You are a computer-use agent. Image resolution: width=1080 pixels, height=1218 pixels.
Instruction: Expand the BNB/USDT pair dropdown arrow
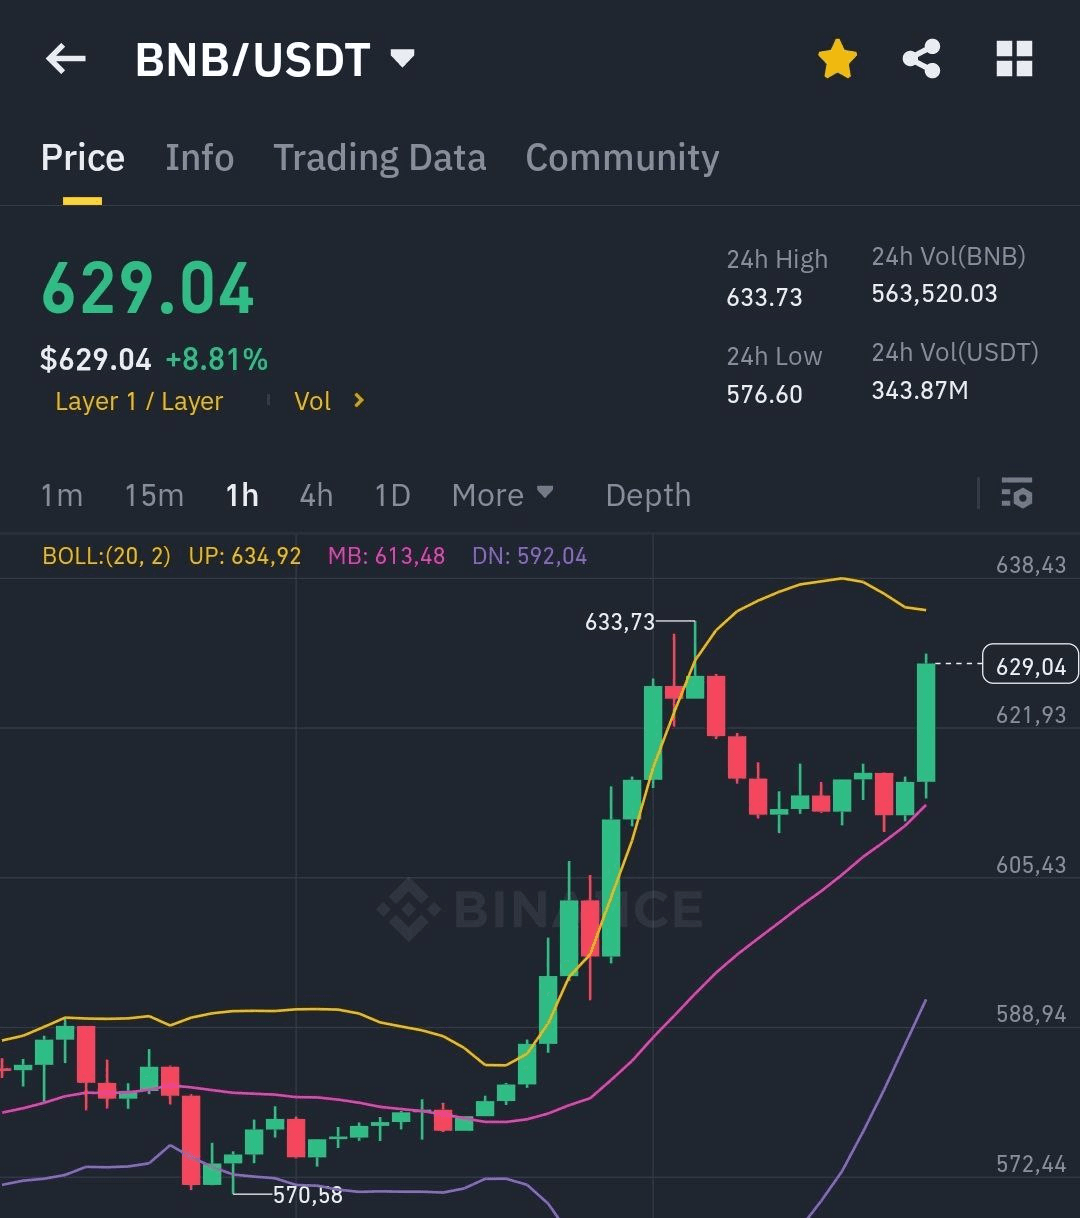click(402, 59)
